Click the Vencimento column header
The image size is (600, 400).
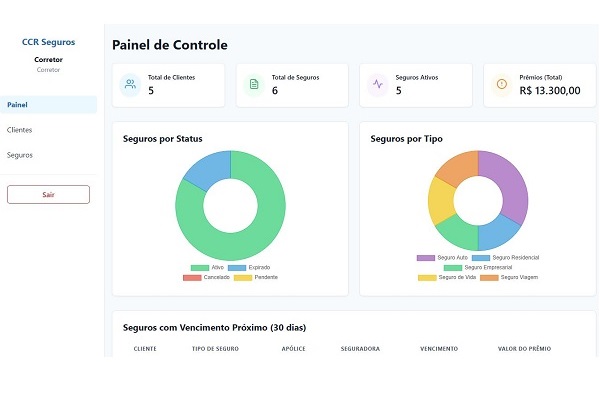[439, 349]
